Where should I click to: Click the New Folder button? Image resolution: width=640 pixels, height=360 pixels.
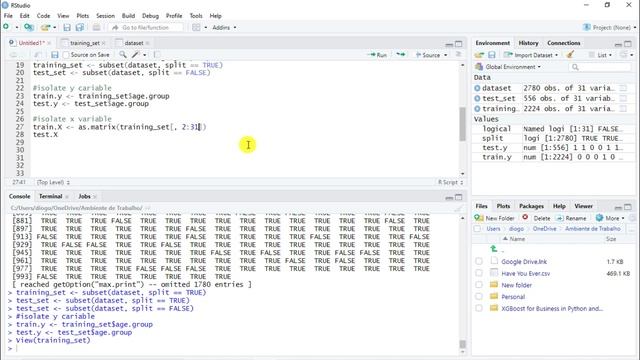(494, 218)
